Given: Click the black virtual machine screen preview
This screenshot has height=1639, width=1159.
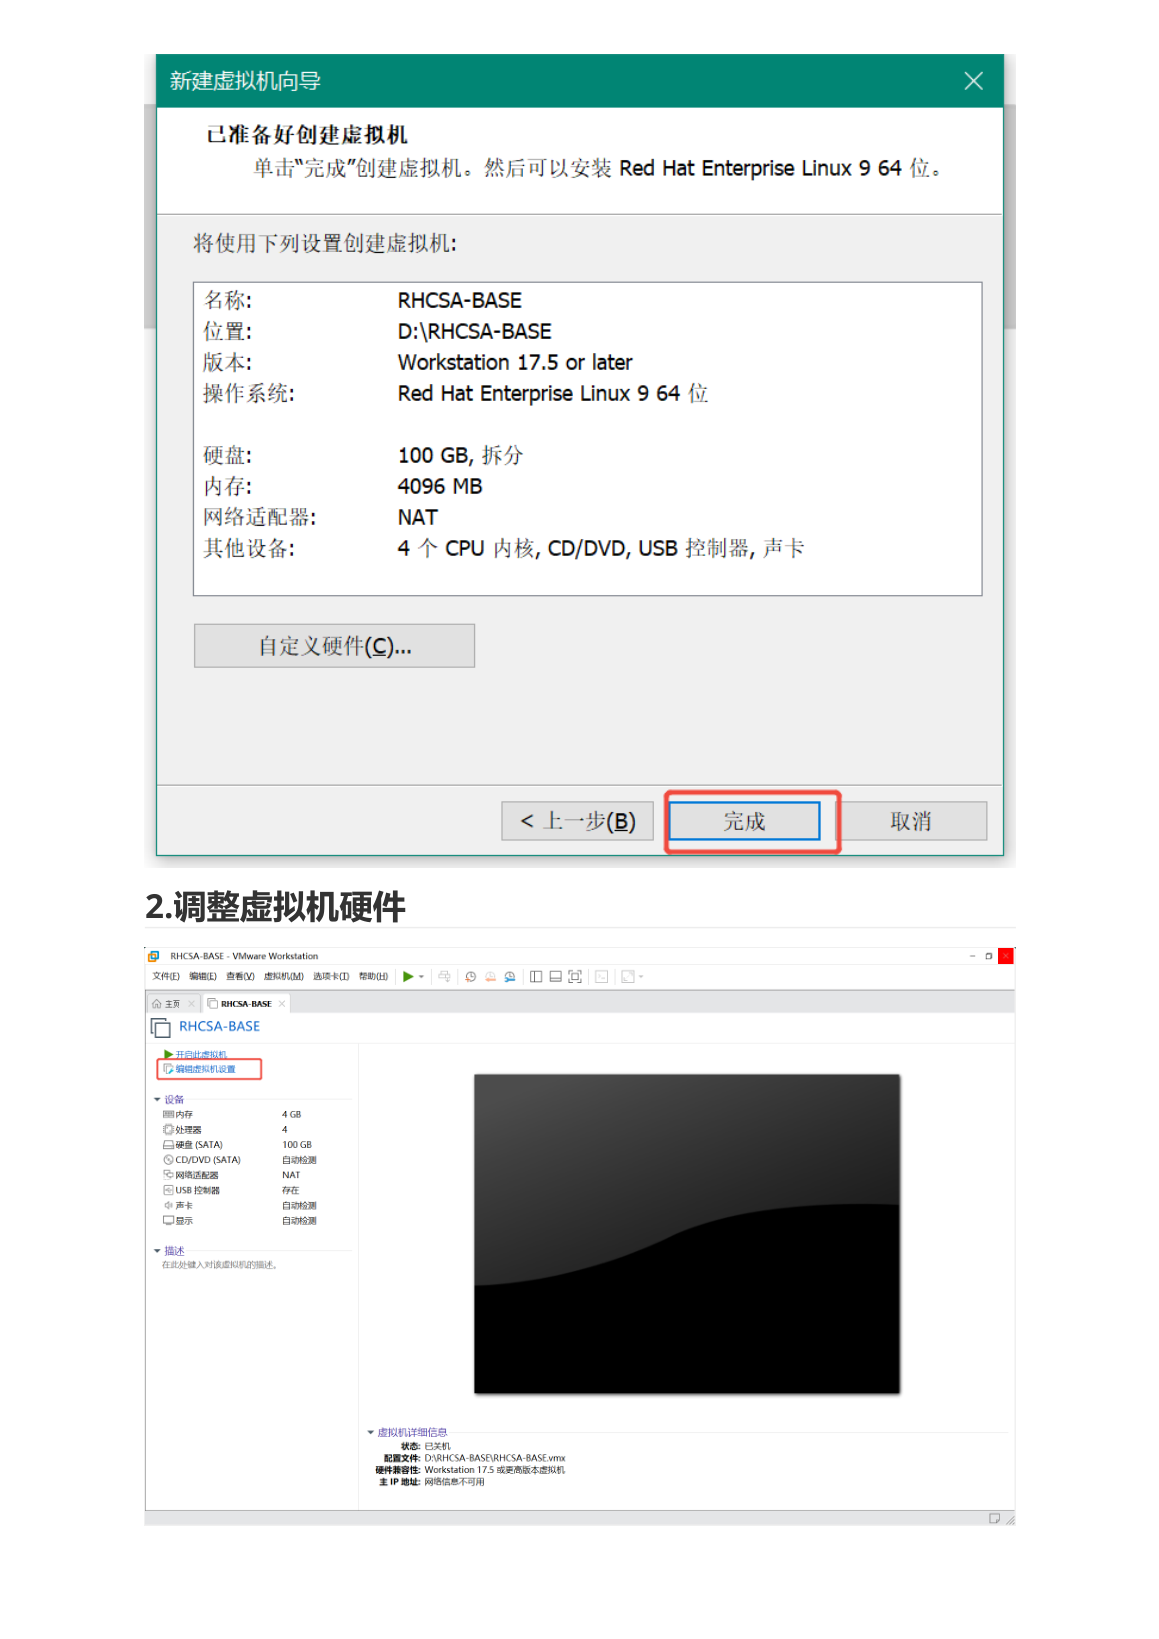Looking at the screenshot, I should click(x=687, y=1234).
